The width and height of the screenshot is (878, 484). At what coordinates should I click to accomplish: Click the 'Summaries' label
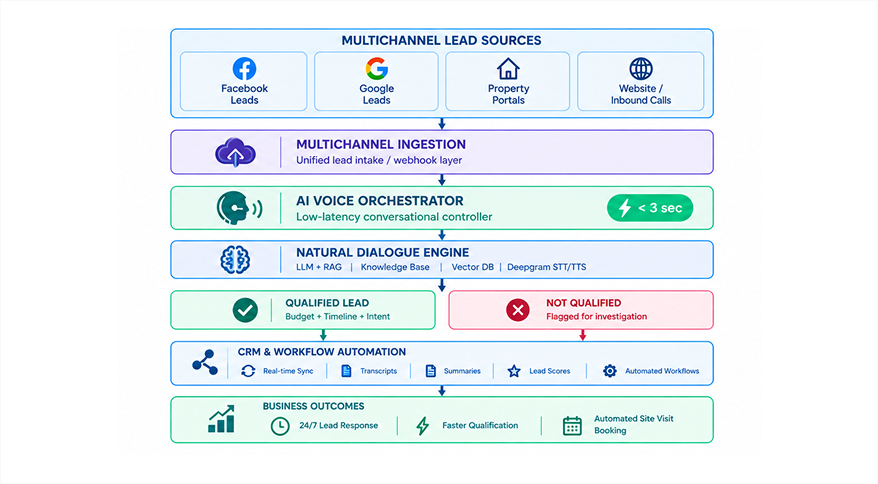tap(462, 371)
